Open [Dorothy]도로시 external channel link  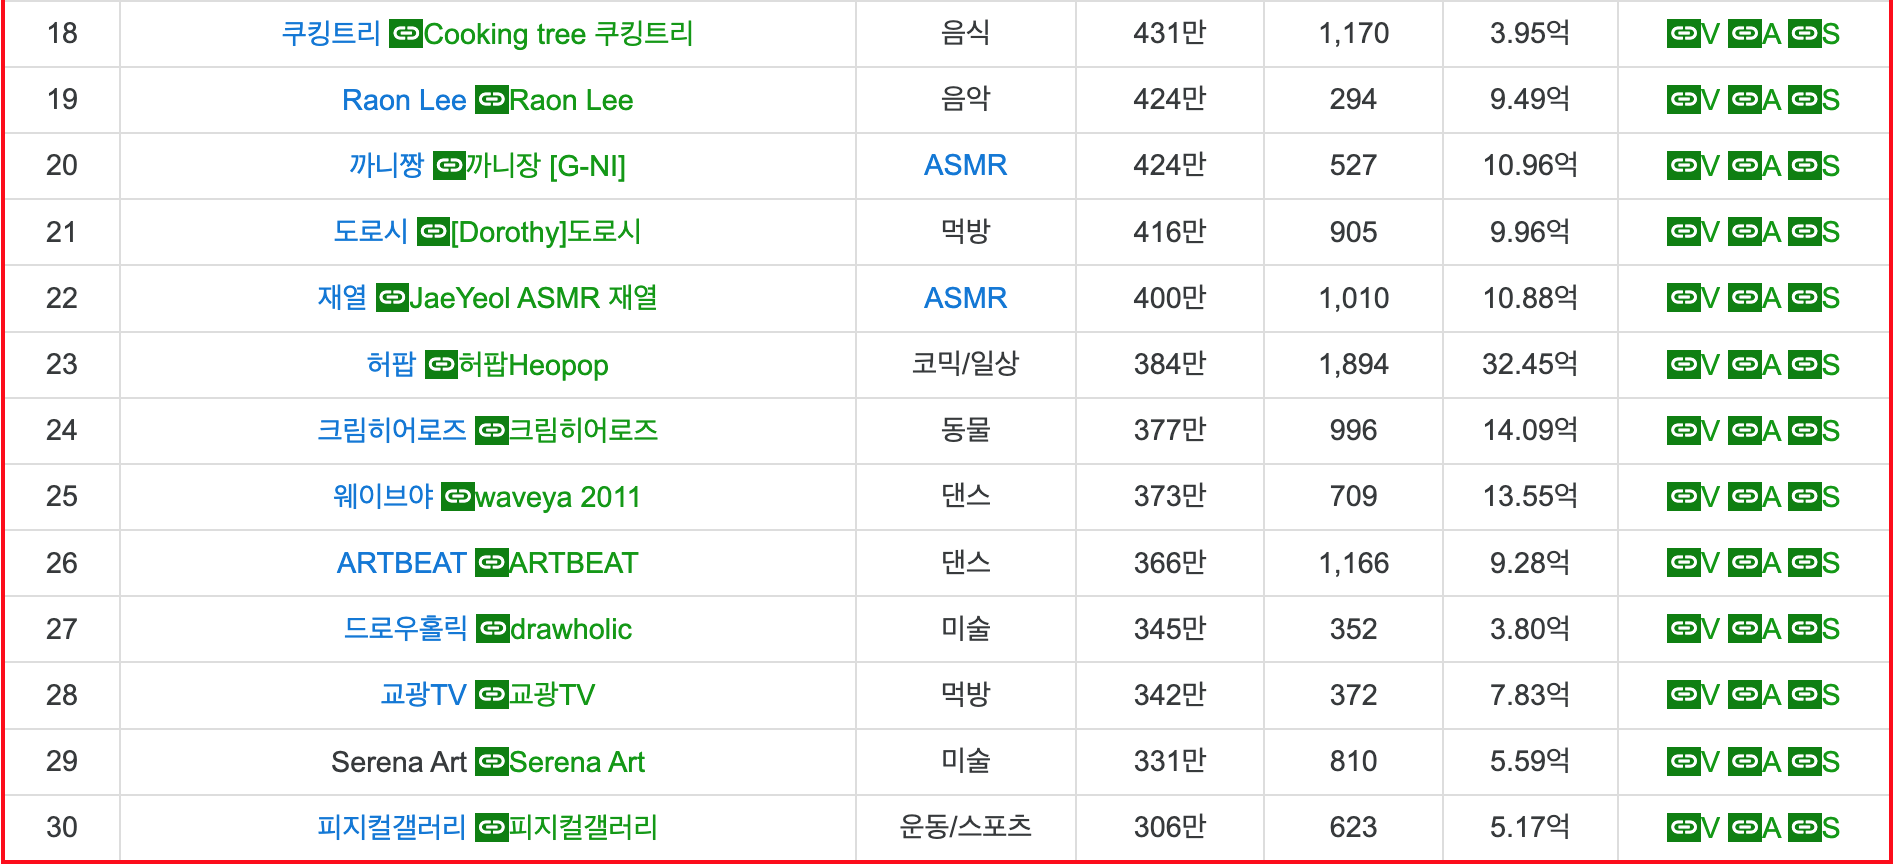pyautogui.click(x=529, y=232)
